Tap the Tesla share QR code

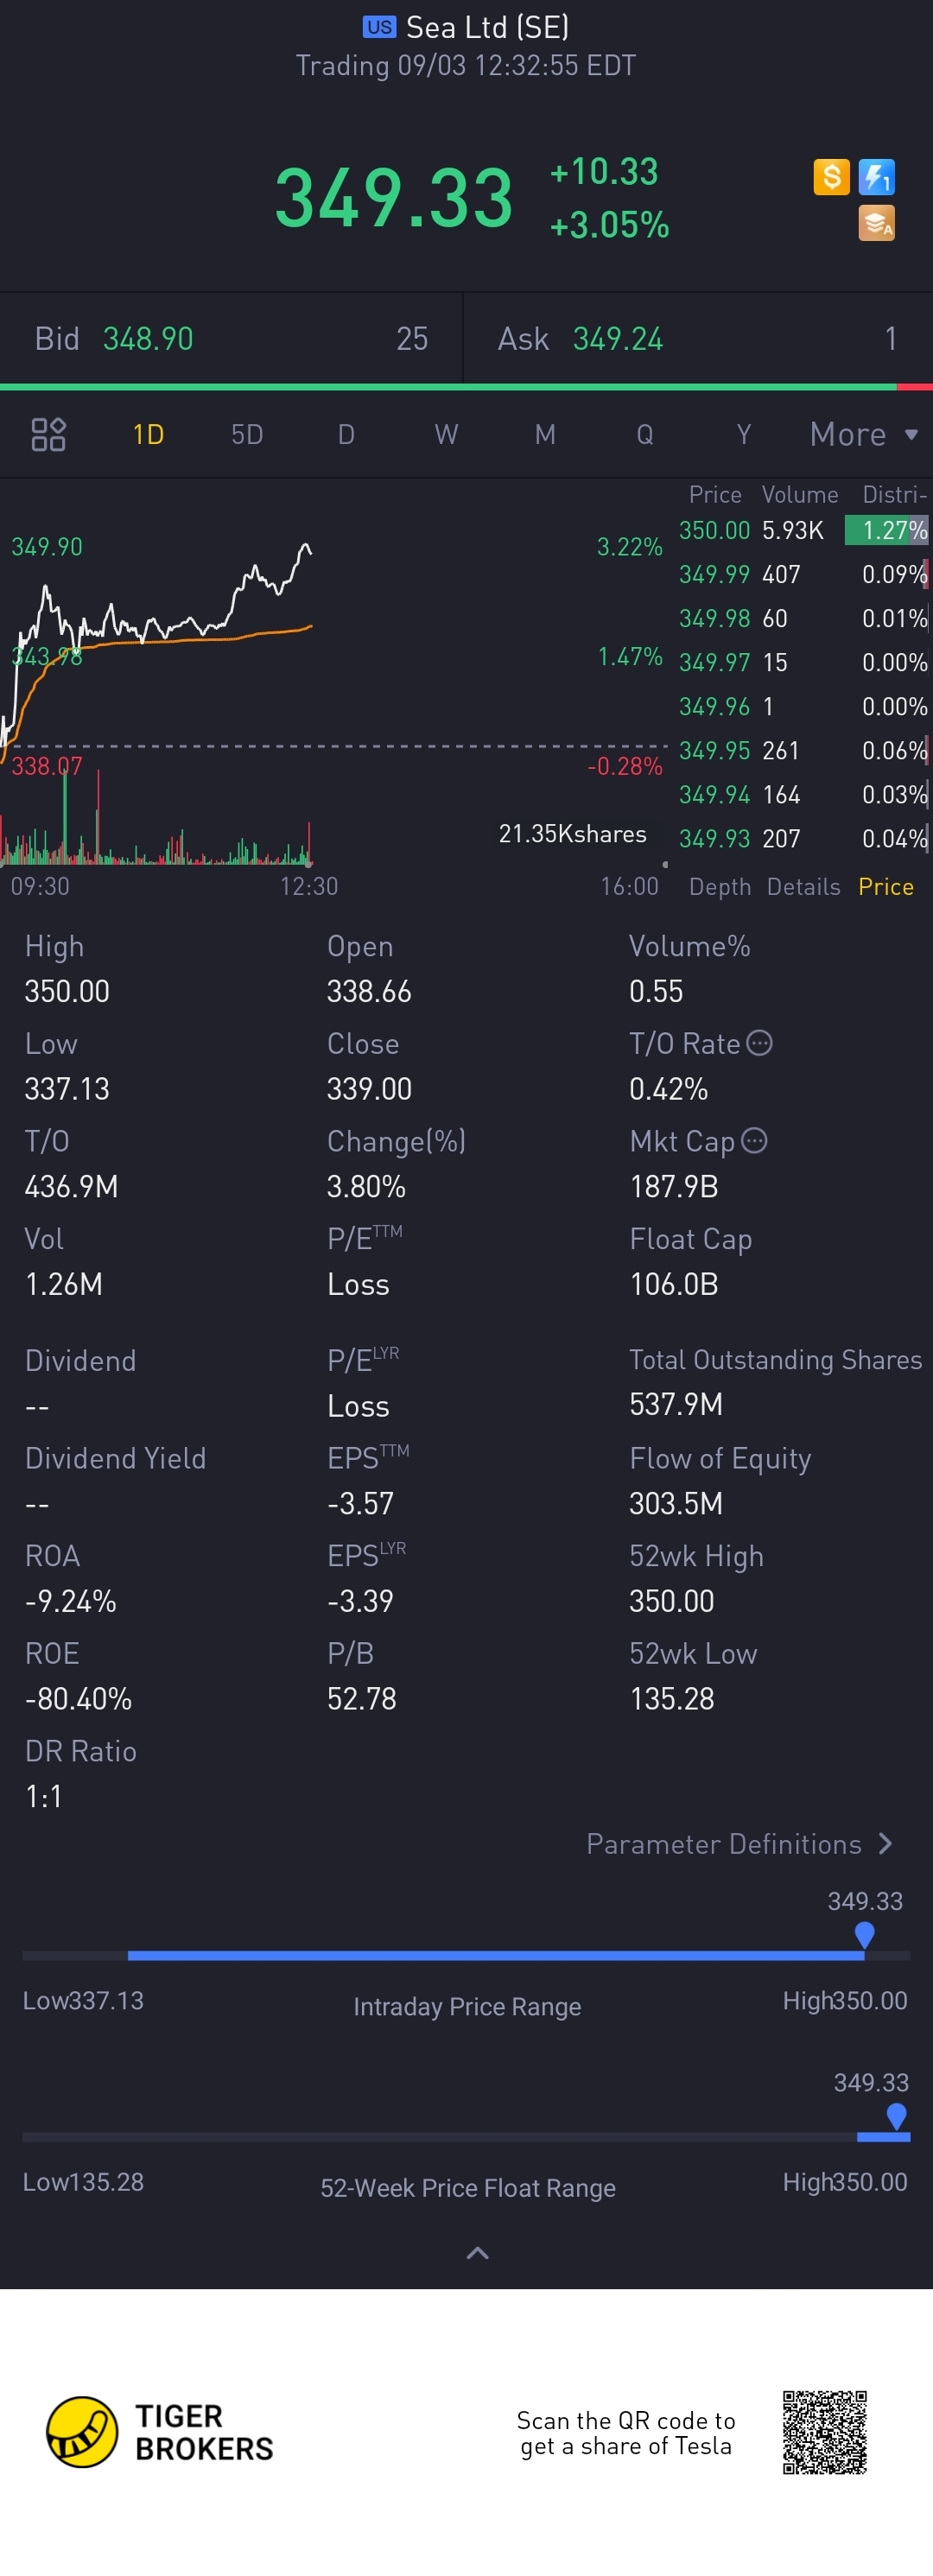tap(824, 2432)
